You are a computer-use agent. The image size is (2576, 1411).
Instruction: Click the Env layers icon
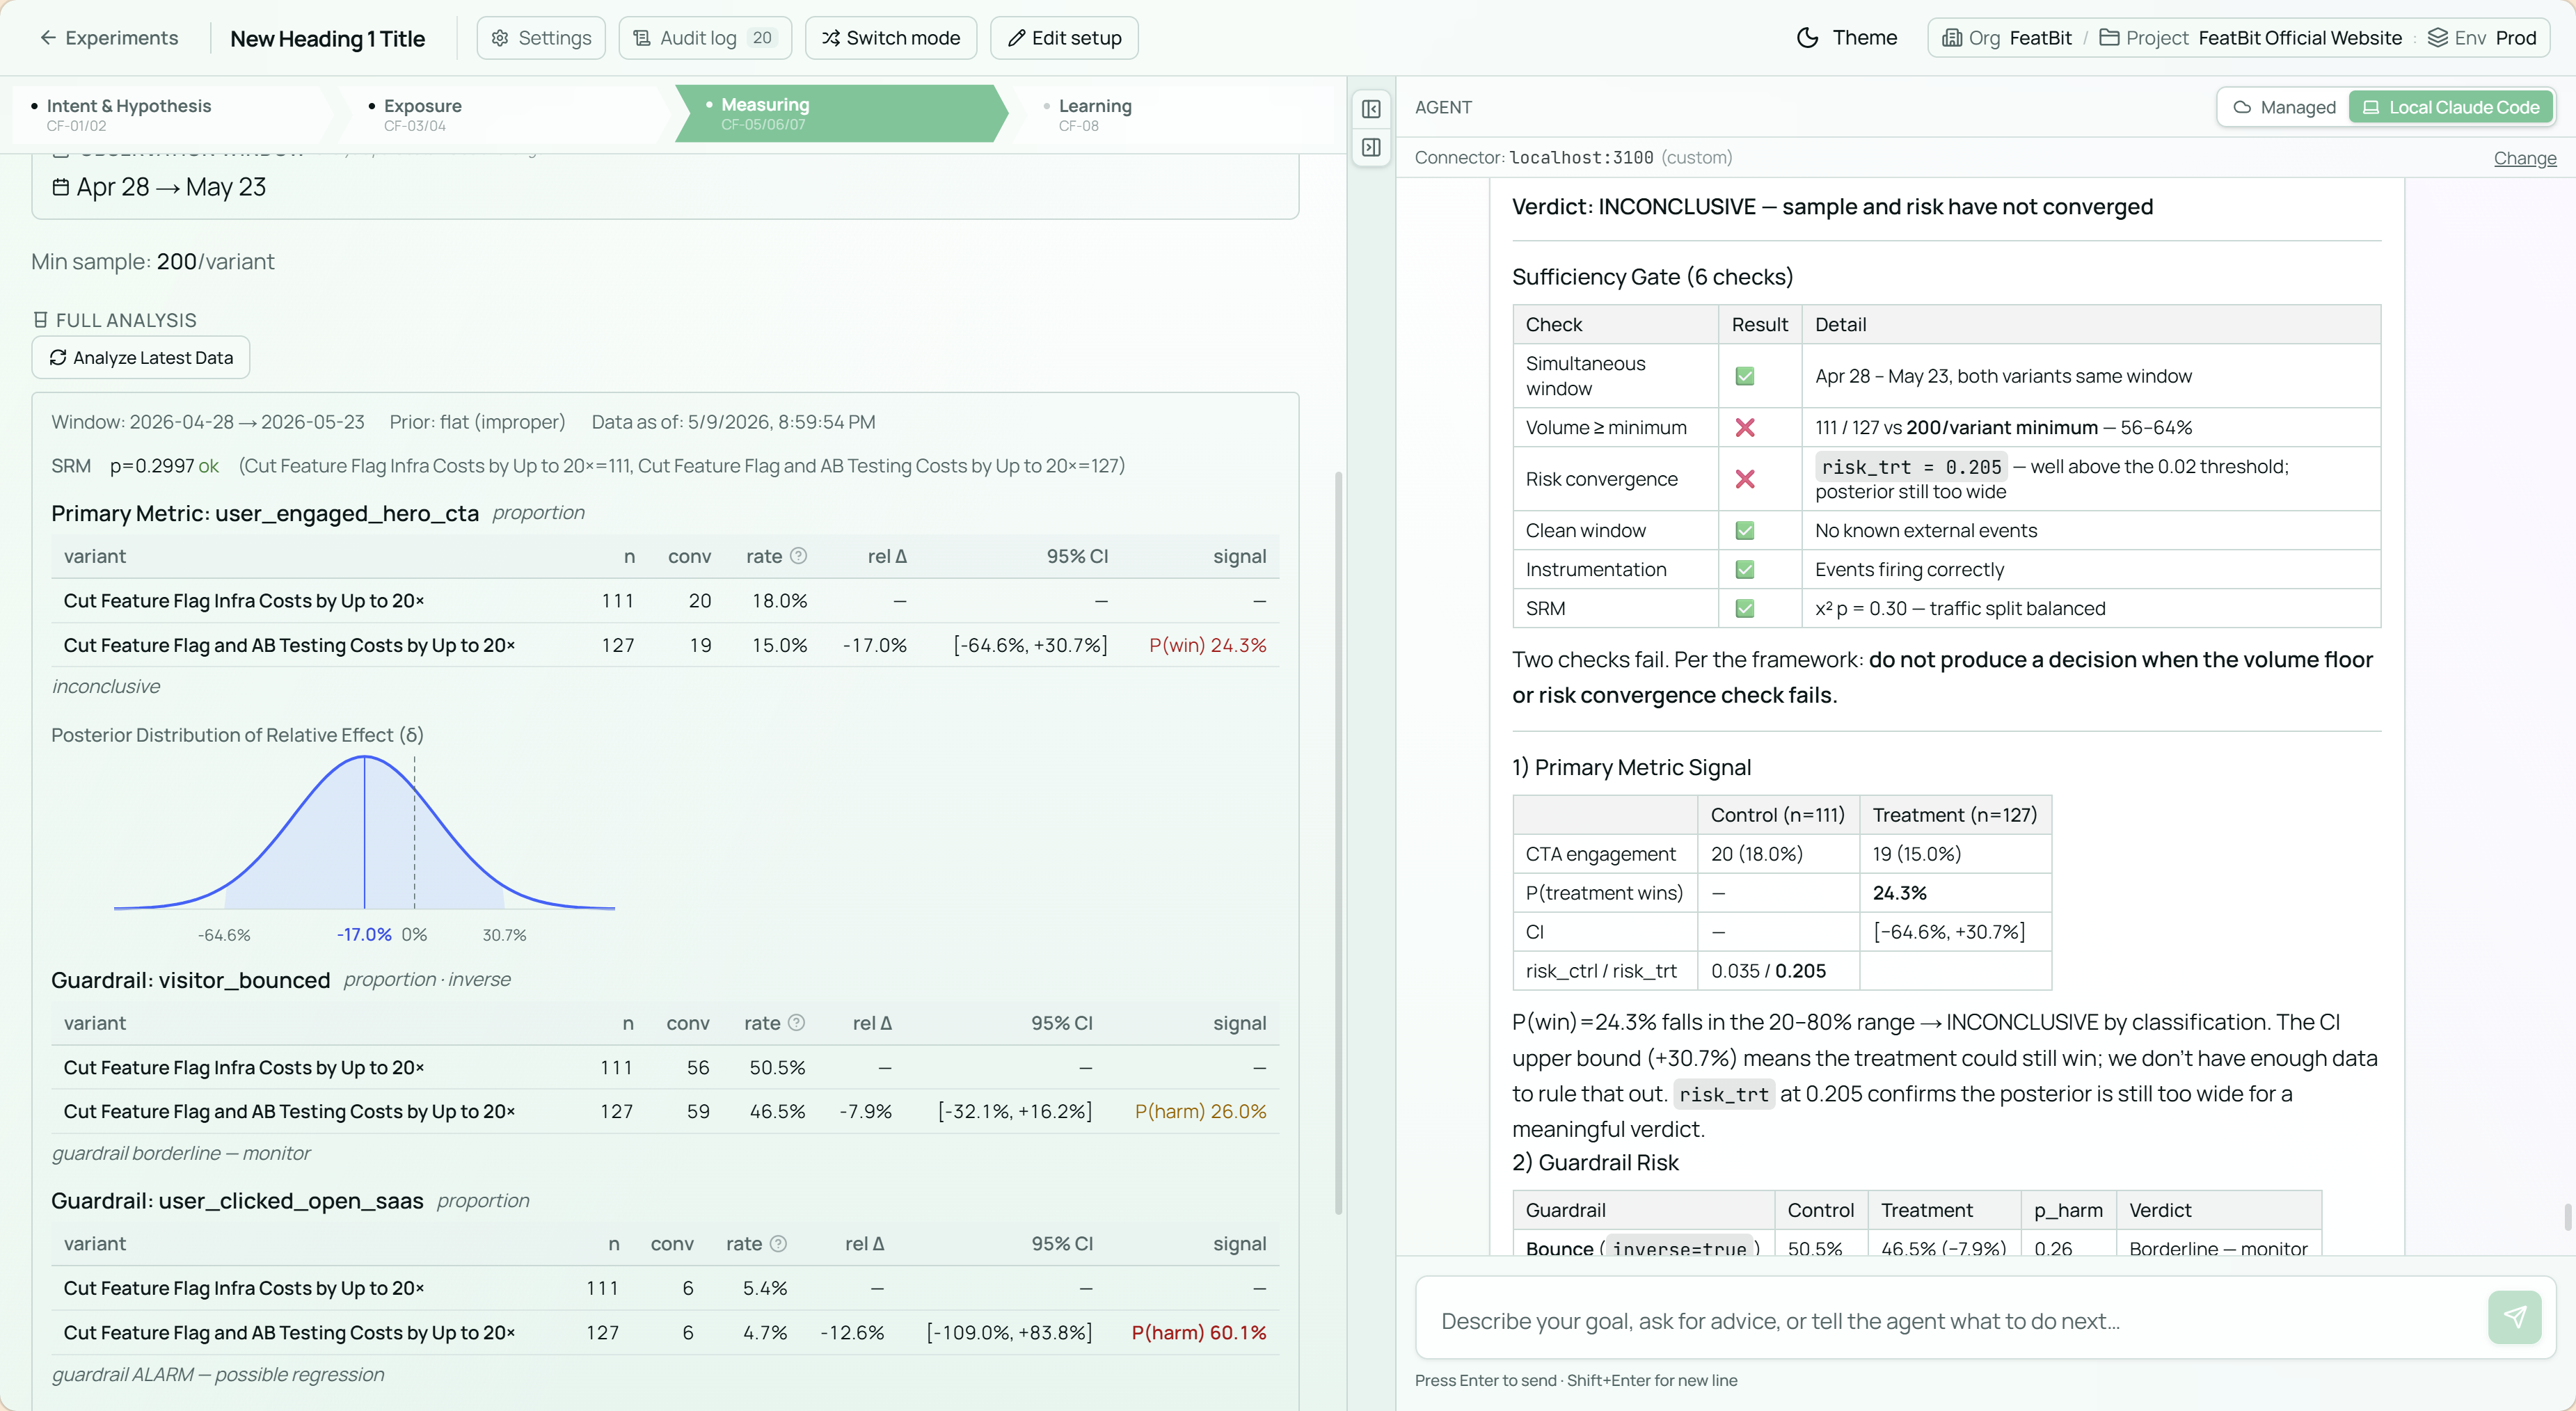(x=2438, y=38)
